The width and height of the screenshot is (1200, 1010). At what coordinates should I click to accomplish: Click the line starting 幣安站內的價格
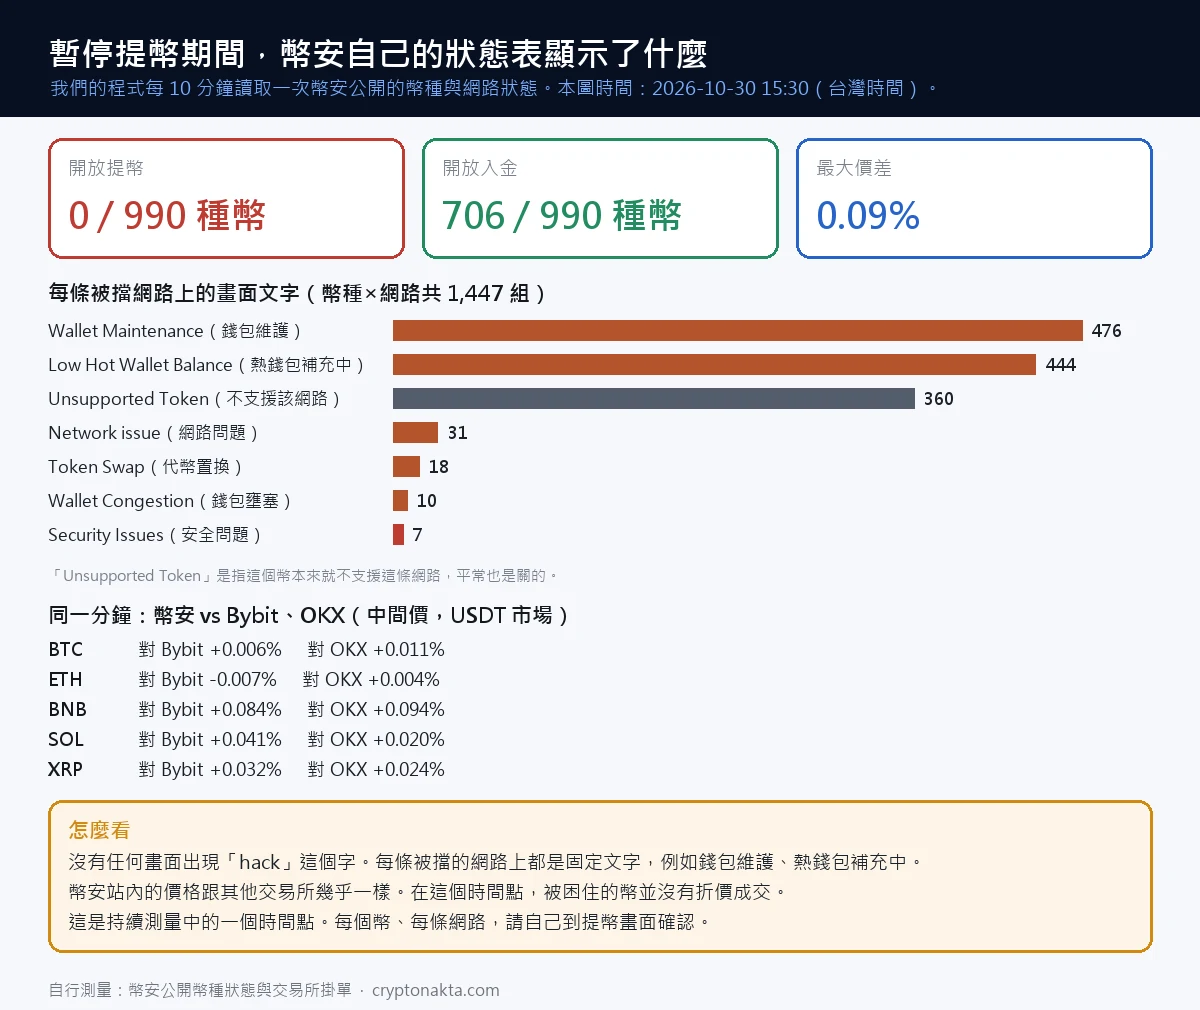pos(428,892)
